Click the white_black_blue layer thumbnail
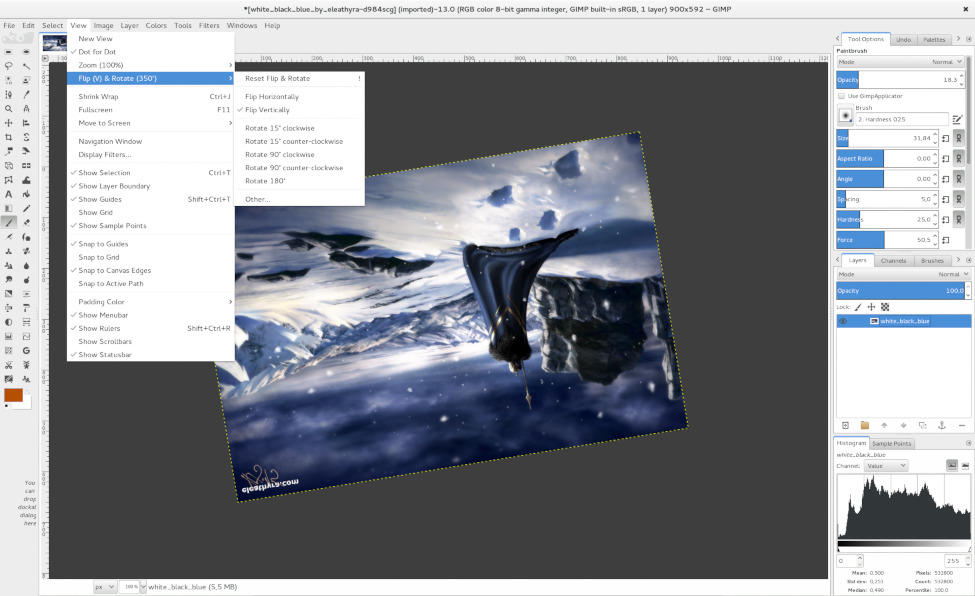Image resolution: width=975 pixels, height=596 pixels. pyautogui.click(x=874, y=321)
